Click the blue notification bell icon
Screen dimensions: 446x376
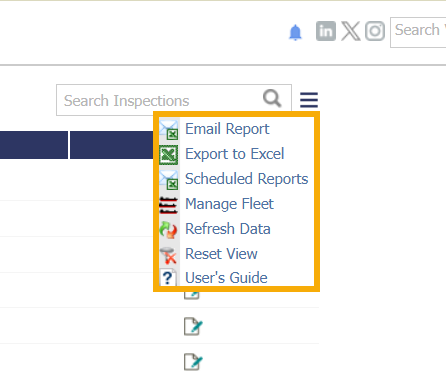295,32
